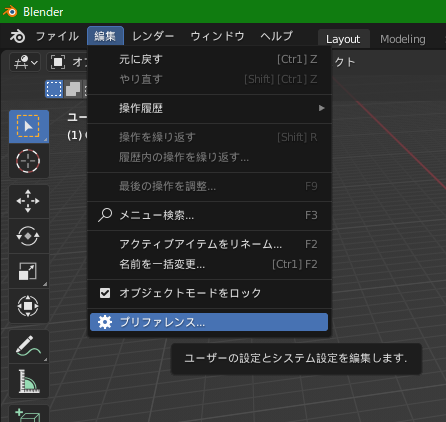The image size is (446, 422).
Task: Open the object mode selector dropdown
Action: pyautogui.click(x=68, y=62)
